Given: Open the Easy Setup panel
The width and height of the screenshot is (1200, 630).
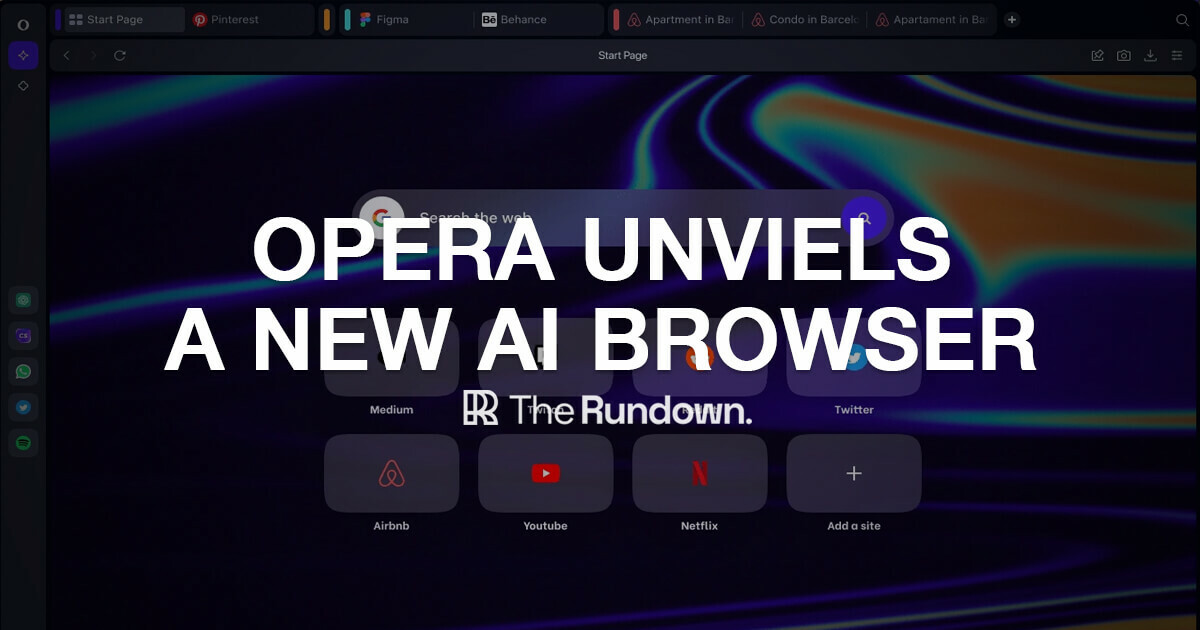Looking at the screenshot, I should pos(1179,55).
